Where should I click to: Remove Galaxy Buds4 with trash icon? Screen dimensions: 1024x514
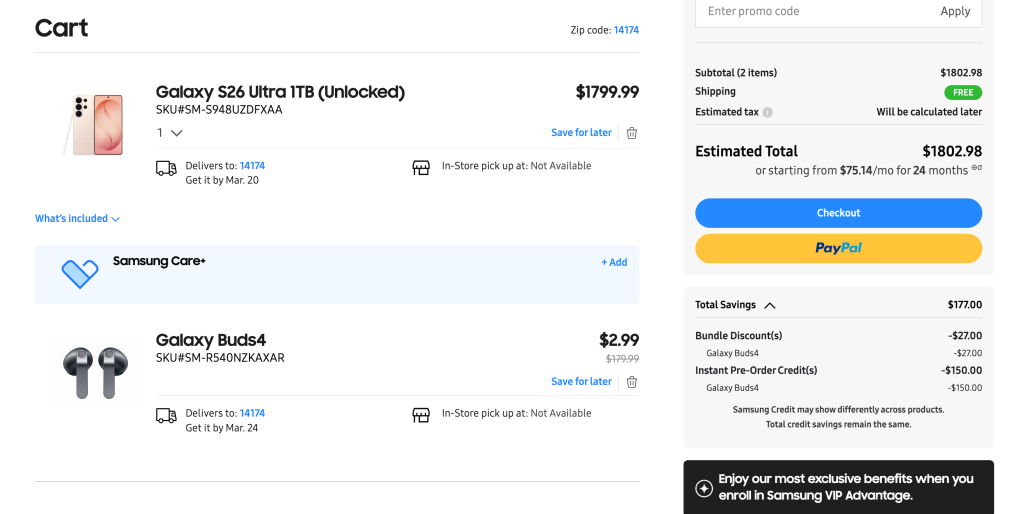click(x=632, y=382)
